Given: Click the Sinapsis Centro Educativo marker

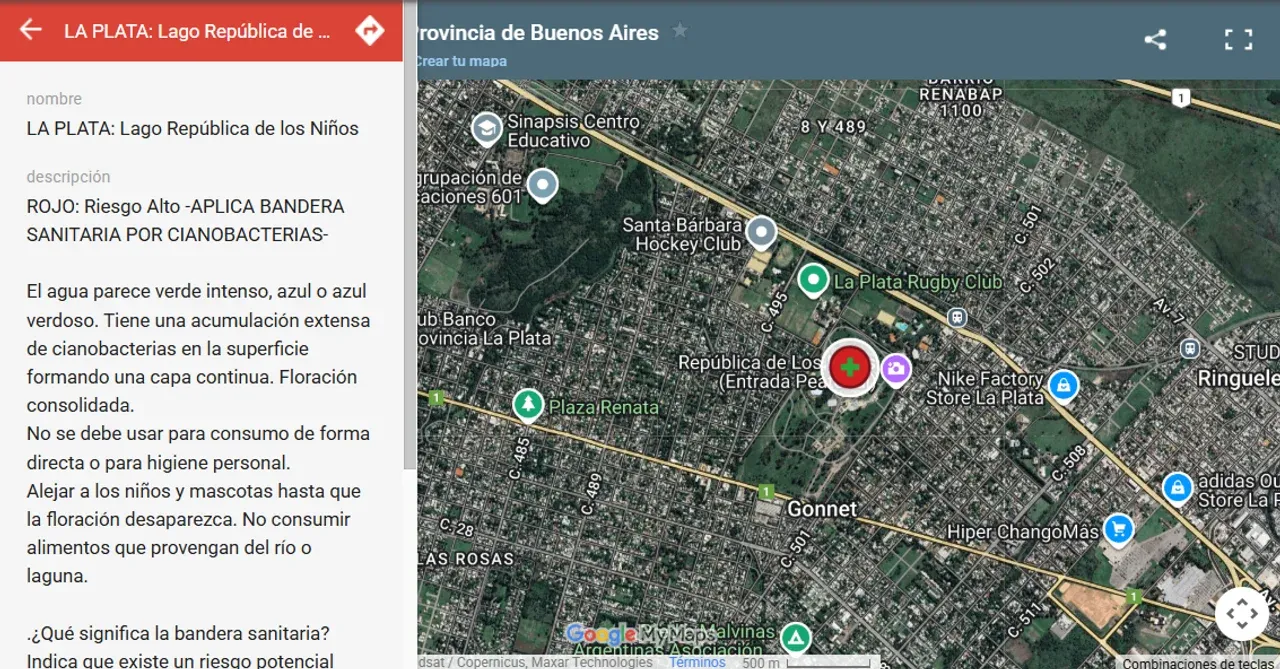Looking at the screenshot, I should click(x=486, y=129).
